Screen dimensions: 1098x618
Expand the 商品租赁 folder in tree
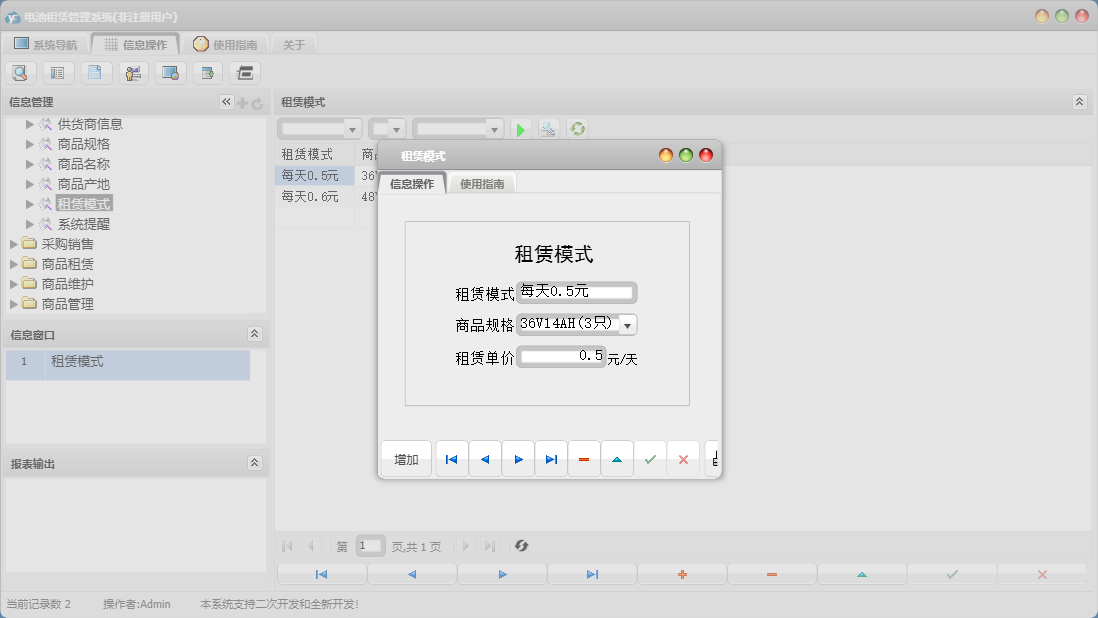14,264
